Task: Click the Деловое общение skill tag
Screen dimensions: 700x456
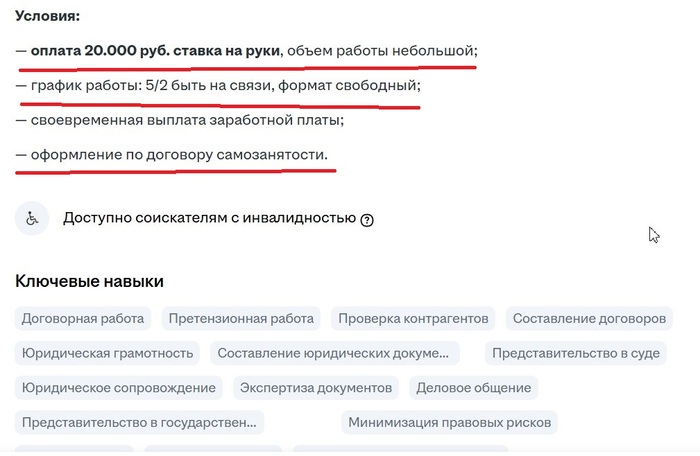Action: point(474,387)
